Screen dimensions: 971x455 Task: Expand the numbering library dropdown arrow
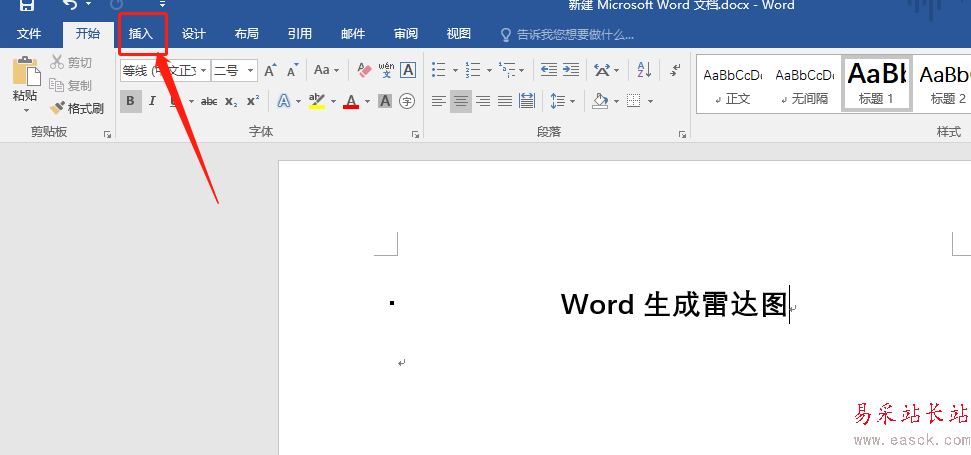point(490,71)
